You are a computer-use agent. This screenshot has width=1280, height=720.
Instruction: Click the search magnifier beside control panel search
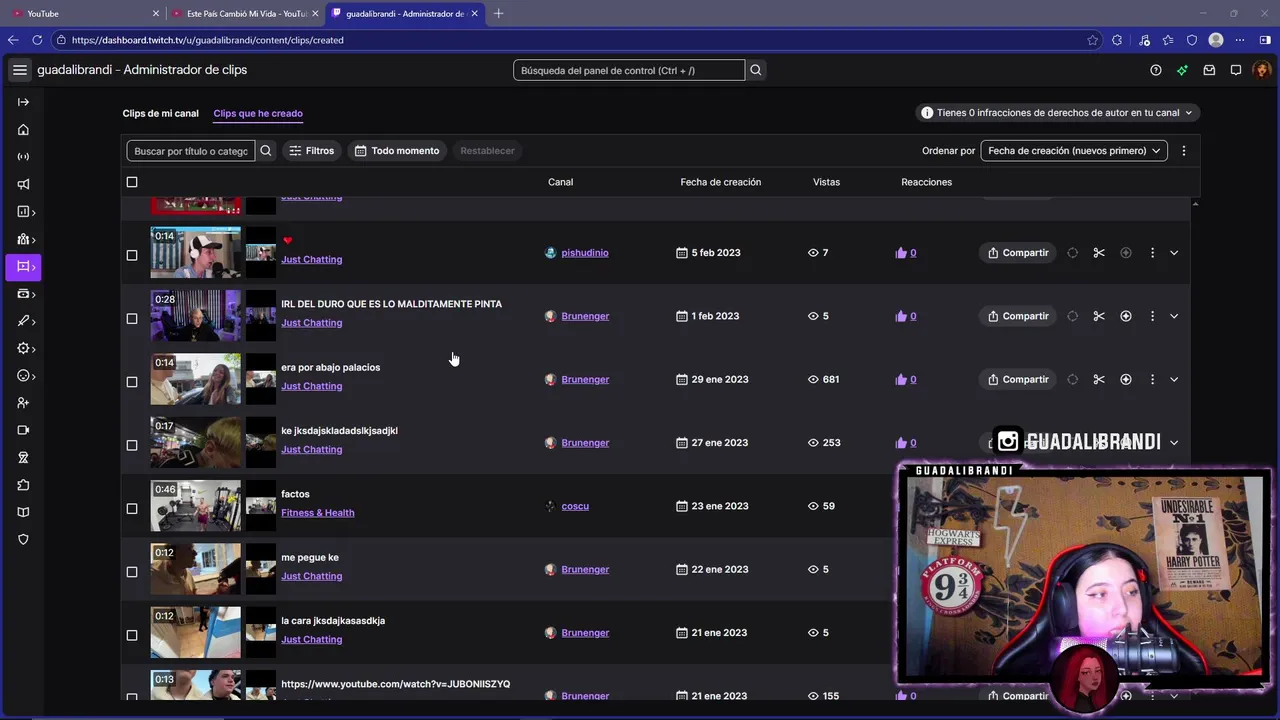coord(756,70)
